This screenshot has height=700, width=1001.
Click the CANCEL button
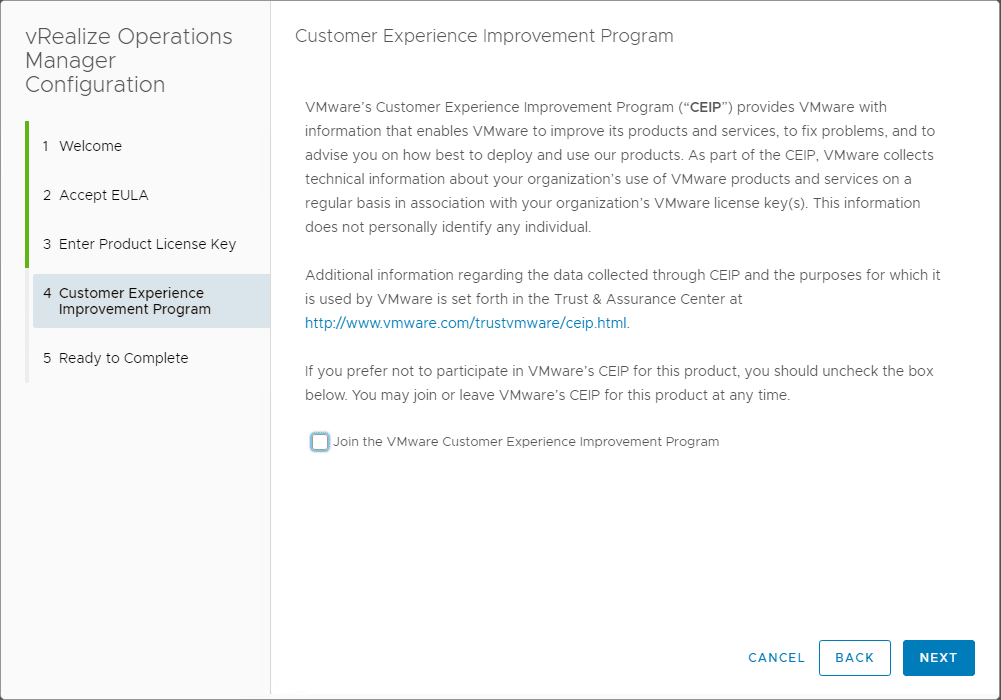776,658
